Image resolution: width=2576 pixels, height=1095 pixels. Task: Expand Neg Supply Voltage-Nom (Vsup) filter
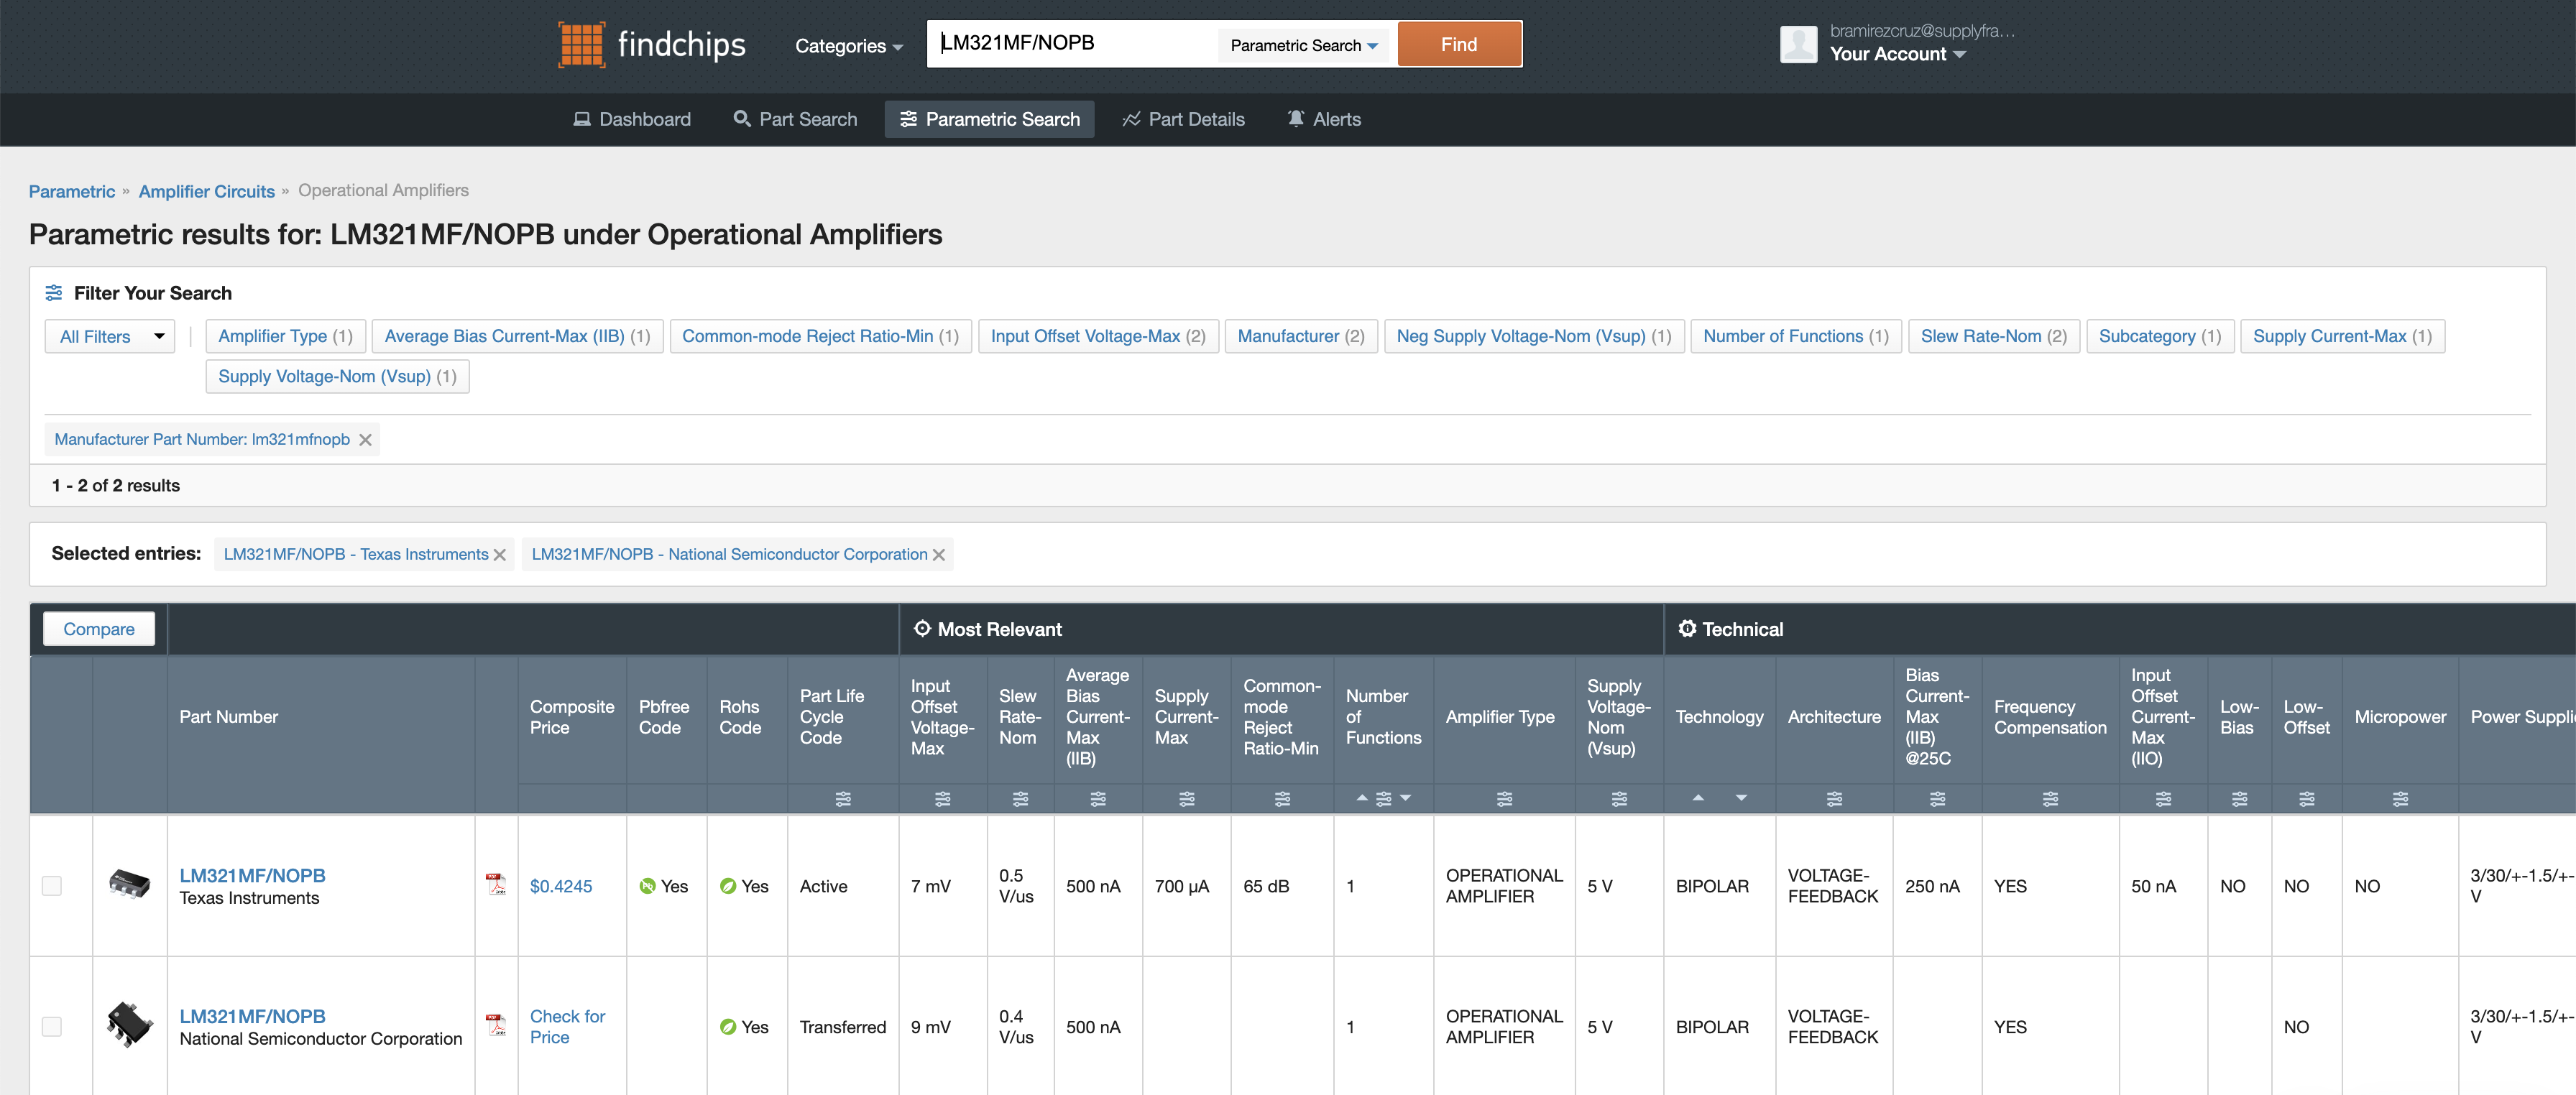pyautogui.click(x=1533, y=336)
